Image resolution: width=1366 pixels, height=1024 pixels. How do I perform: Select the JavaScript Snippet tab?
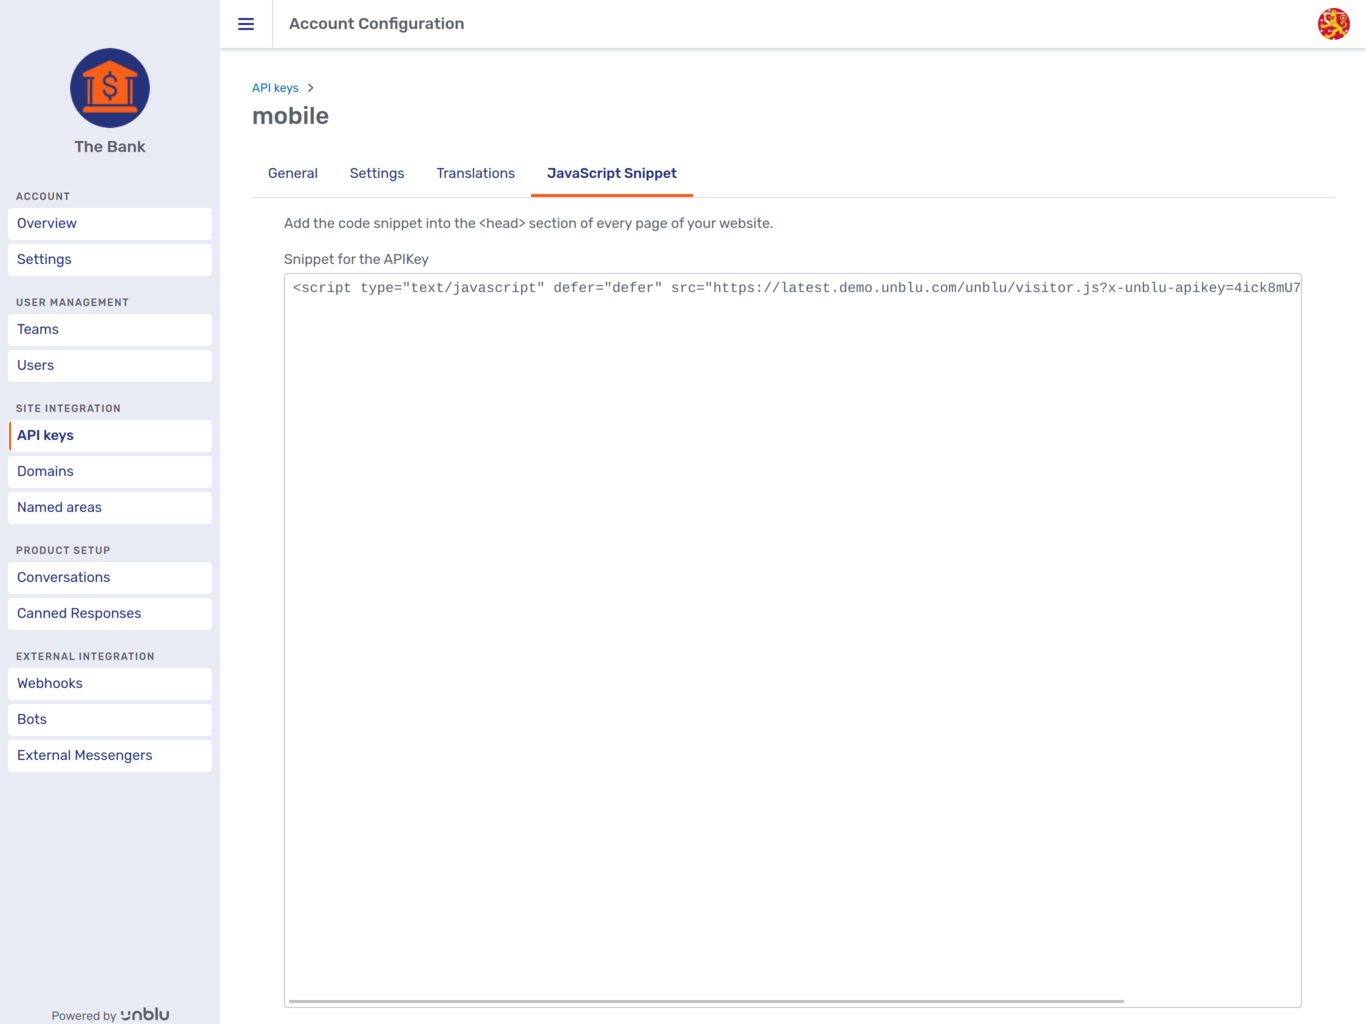tap(611, 173)
